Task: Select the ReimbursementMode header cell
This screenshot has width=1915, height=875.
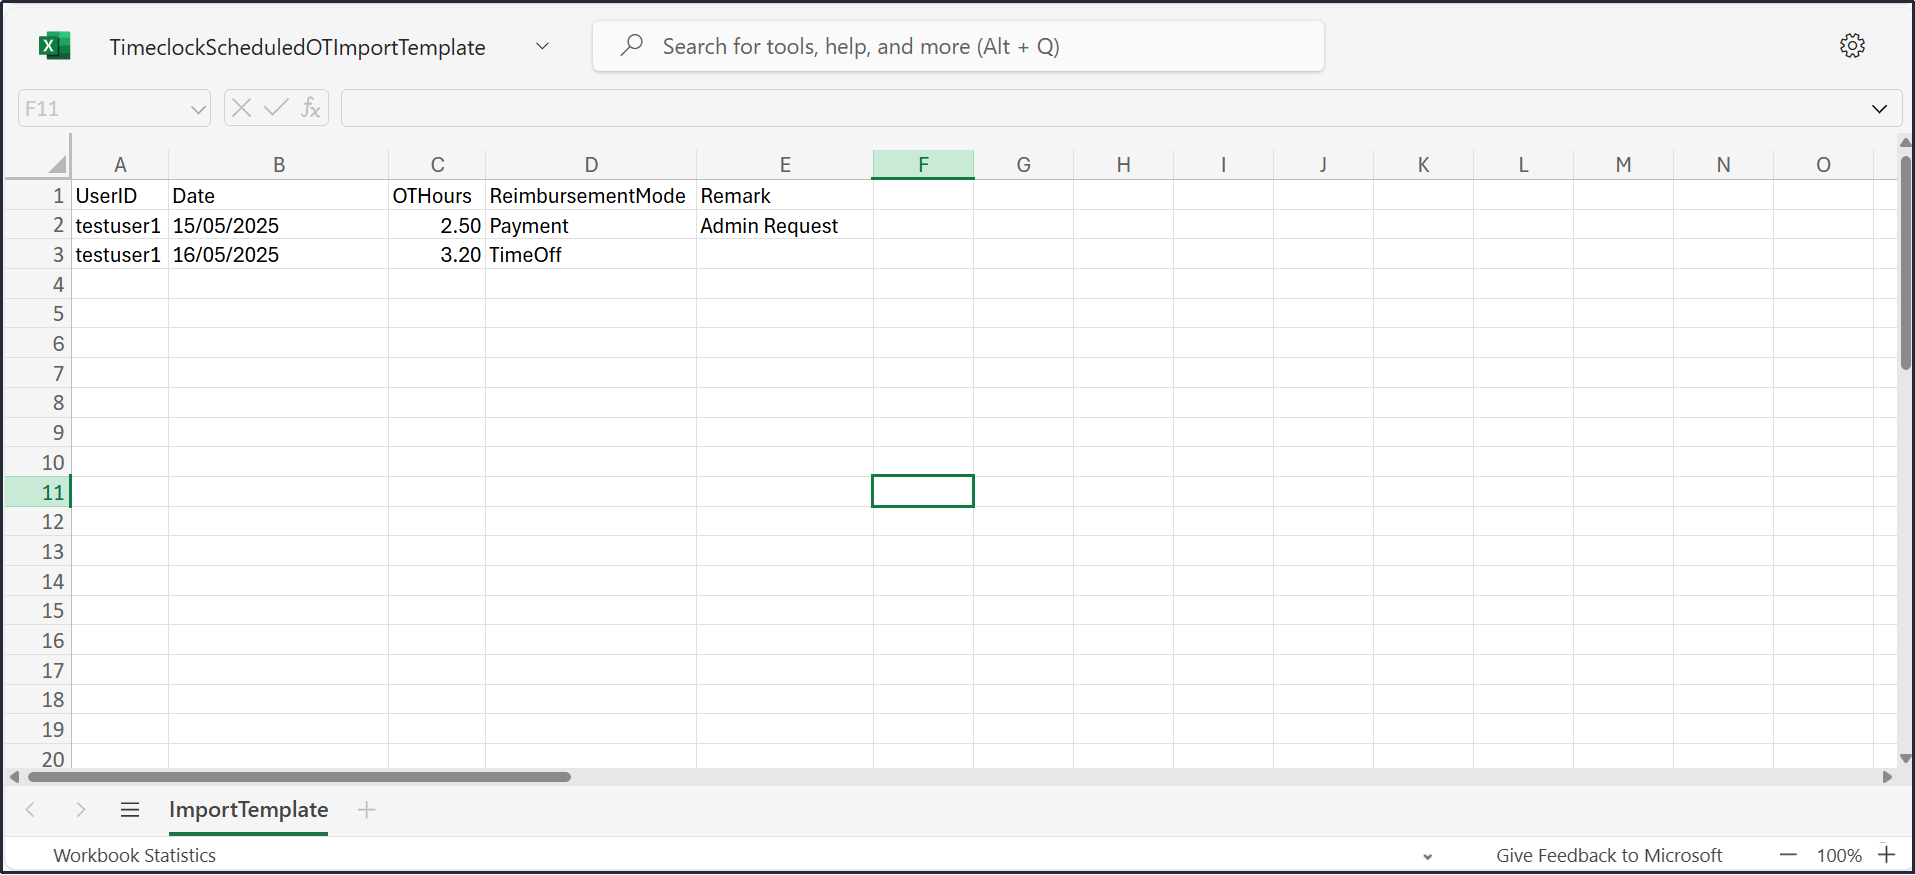Action: click(591, 196)
